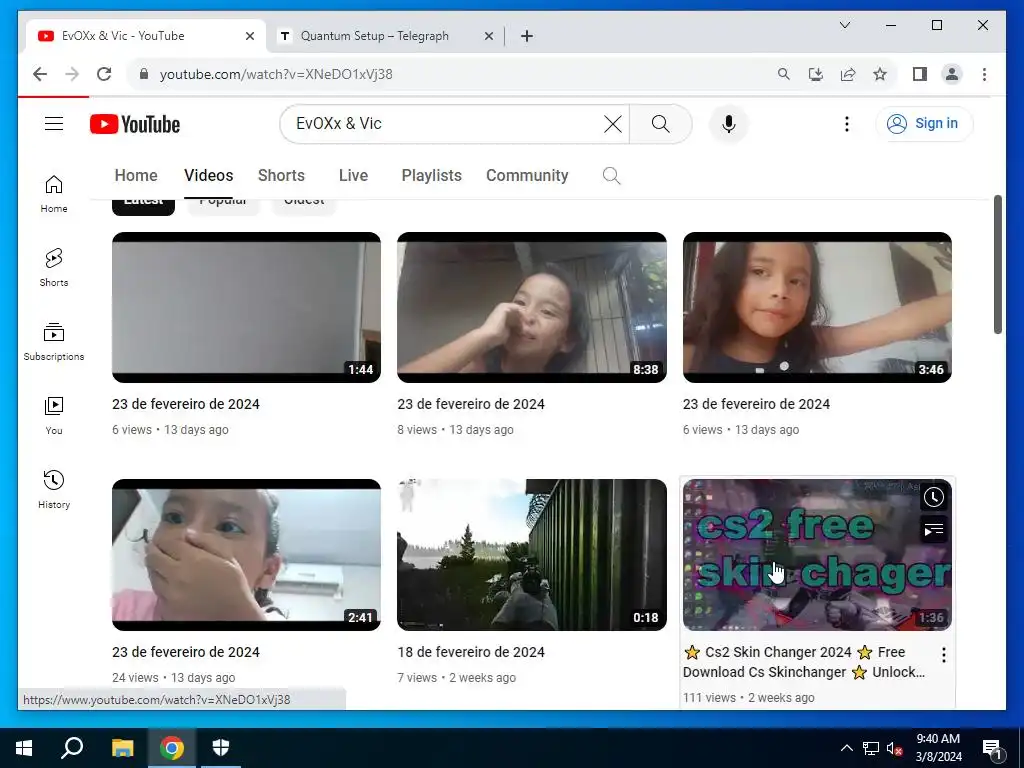This screenshot has height=768, width=1024.
Task: Open the muted volume tray icon
Action: (x=894, y=748)
